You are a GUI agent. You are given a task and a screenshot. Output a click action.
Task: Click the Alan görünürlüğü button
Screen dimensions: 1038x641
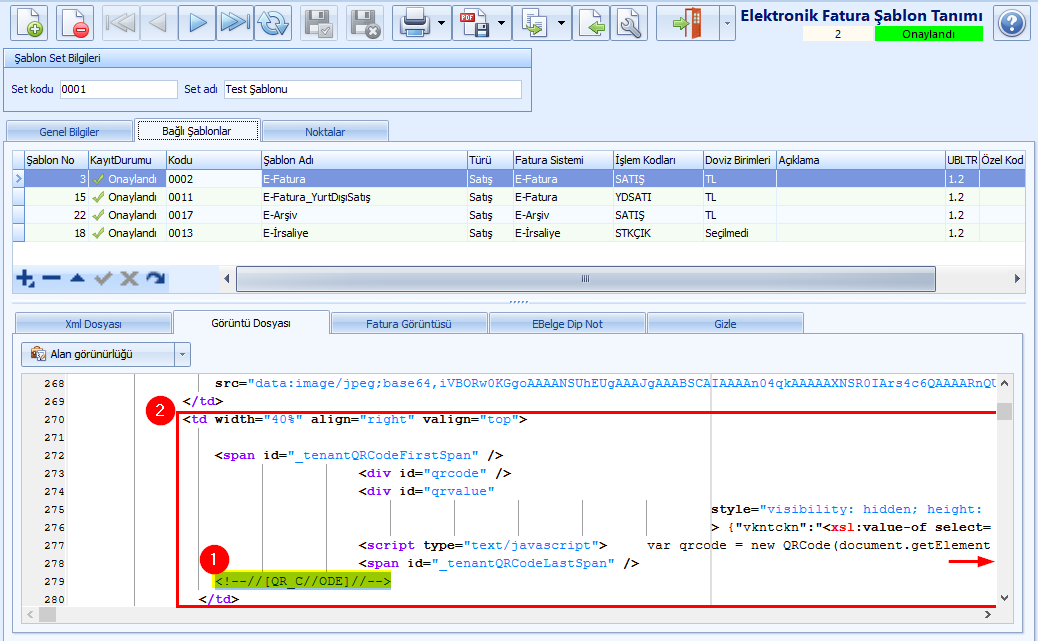click(98, 355)
